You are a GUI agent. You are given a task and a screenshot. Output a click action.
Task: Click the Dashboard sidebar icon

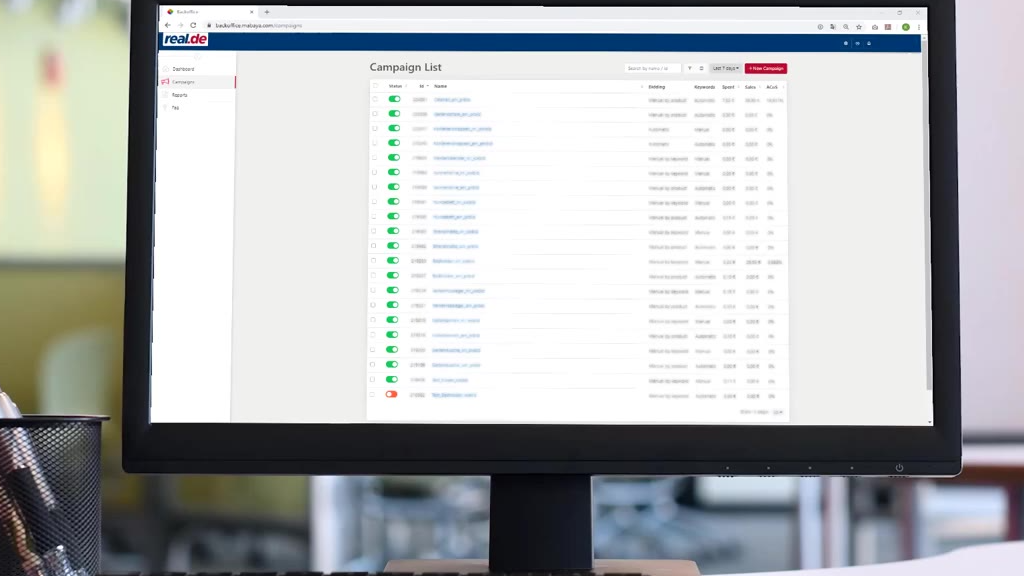point(166,69)
